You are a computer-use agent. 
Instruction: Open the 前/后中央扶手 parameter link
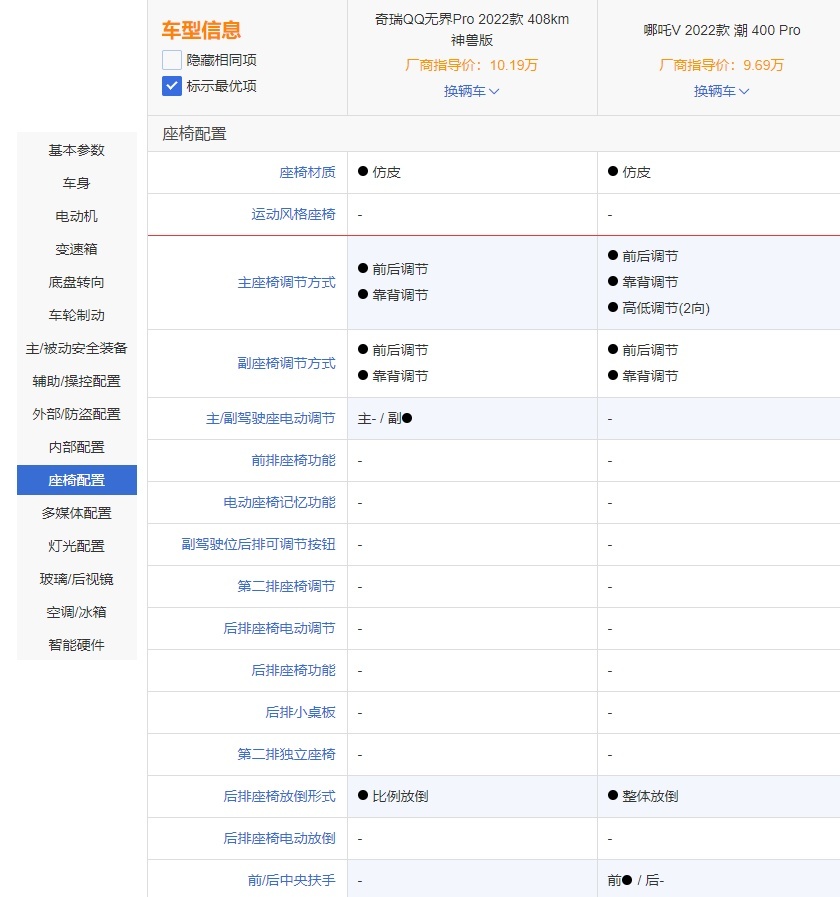(x=291, y=880)
